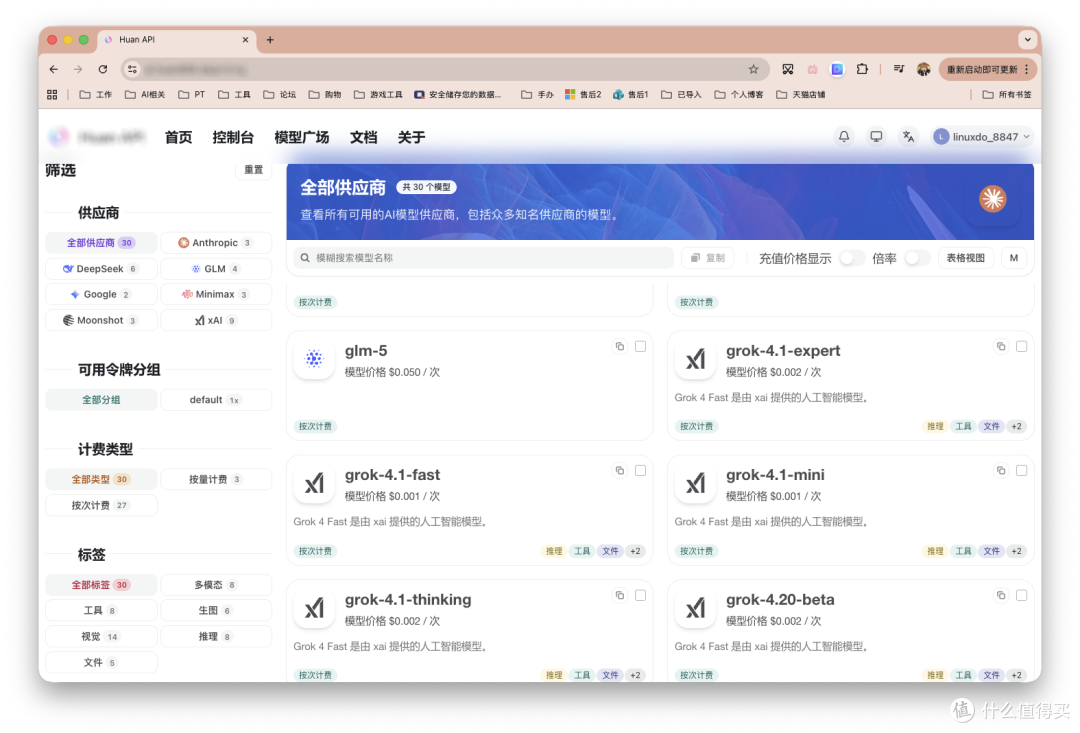This screenshot has width=1080, height=733.
Task: Click the M button beside 表格视图
Action: (1014, 258)
